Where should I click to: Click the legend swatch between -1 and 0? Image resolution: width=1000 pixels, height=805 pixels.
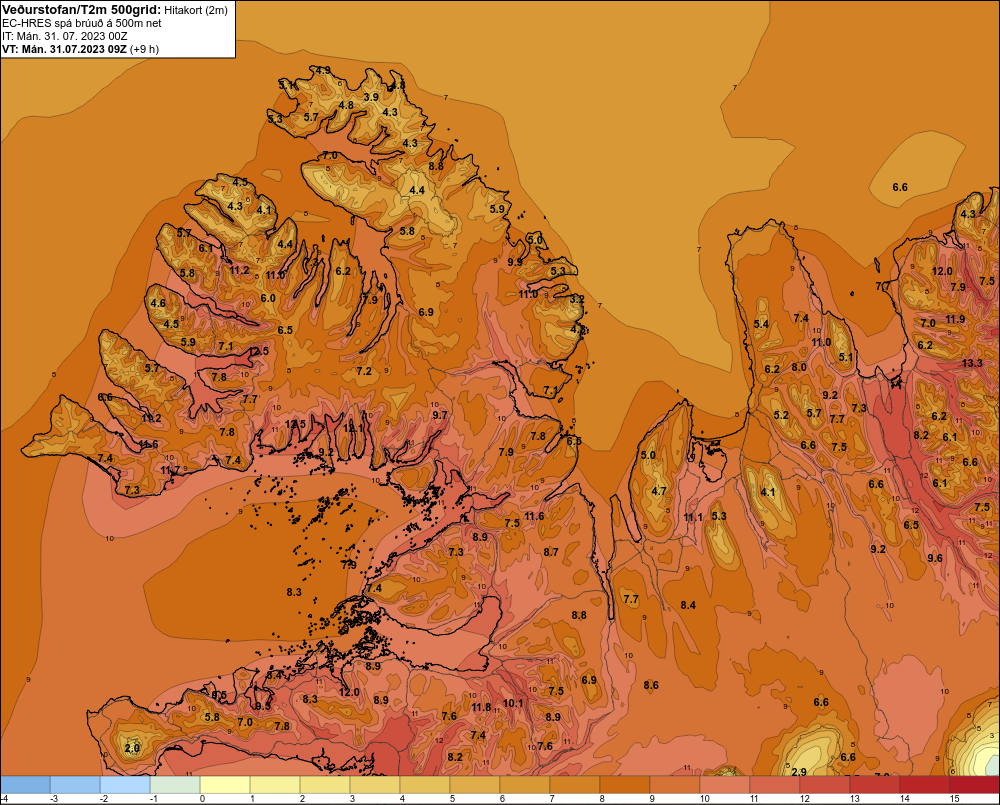pyautogui.click(x=175, y=785)
